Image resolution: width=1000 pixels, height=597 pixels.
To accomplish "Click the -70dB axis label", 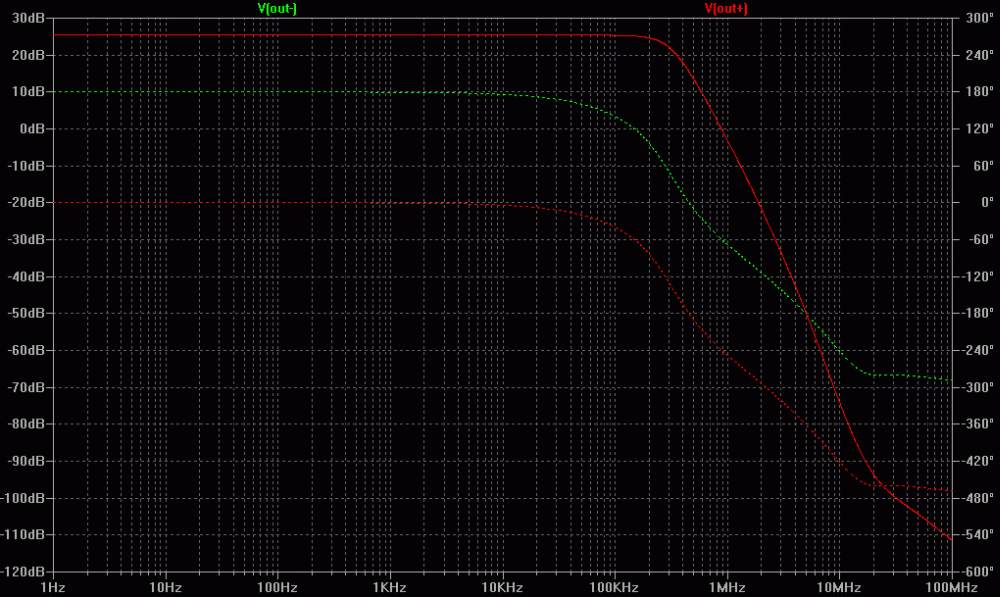I will [x=26, y=387].
